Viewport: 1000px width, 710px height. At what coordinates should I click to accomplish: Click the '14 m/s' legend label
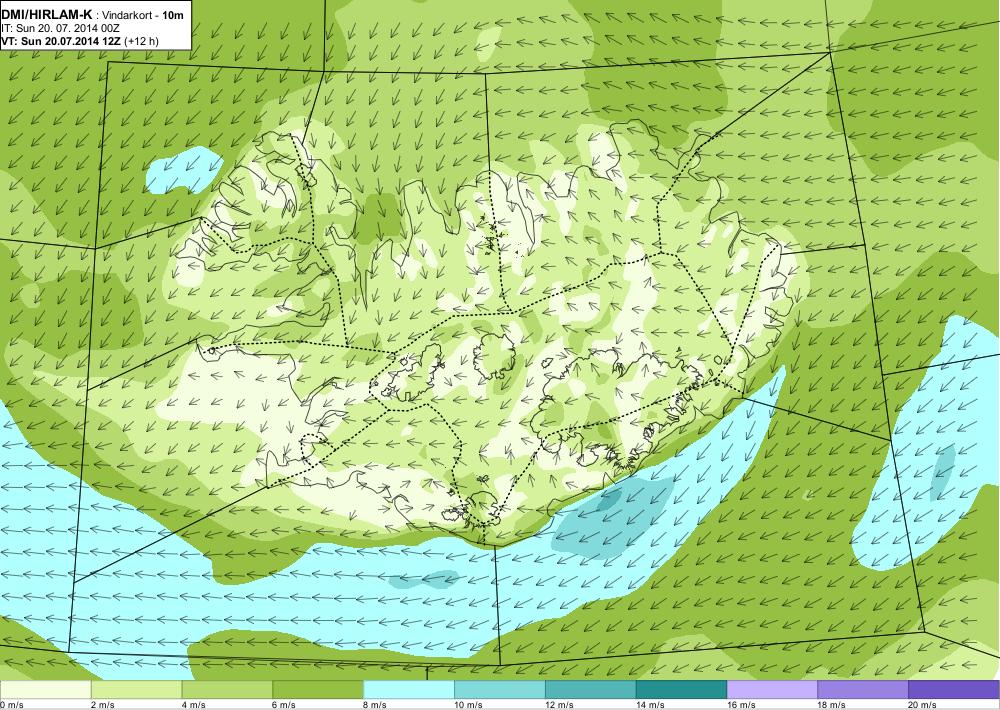(x=651, y=705)
